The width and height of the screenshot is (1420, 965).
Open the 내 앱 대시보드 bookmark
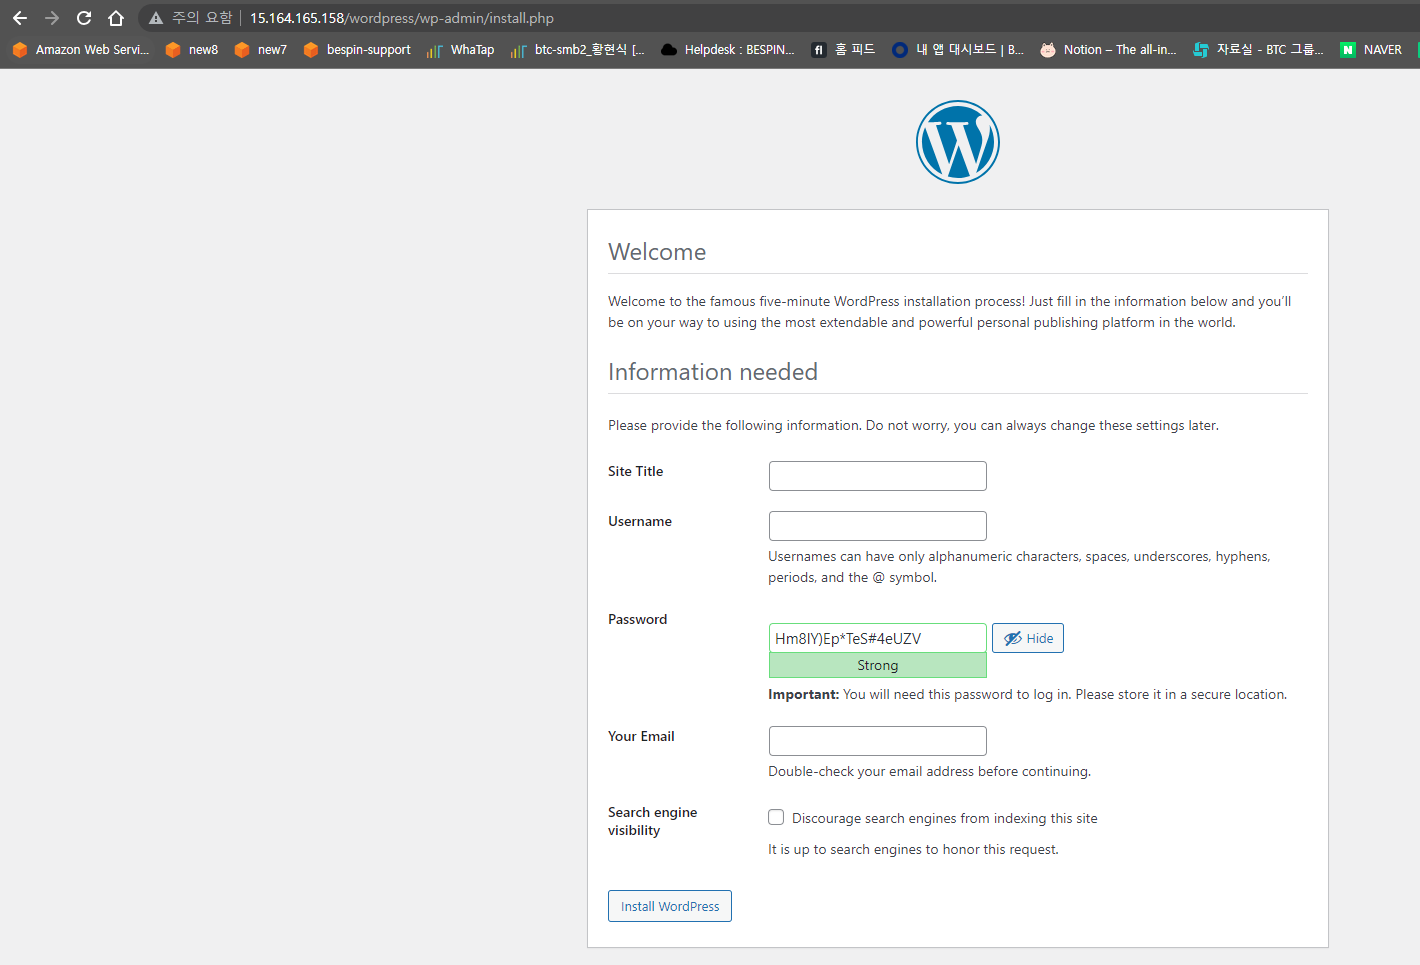(958, 49)
